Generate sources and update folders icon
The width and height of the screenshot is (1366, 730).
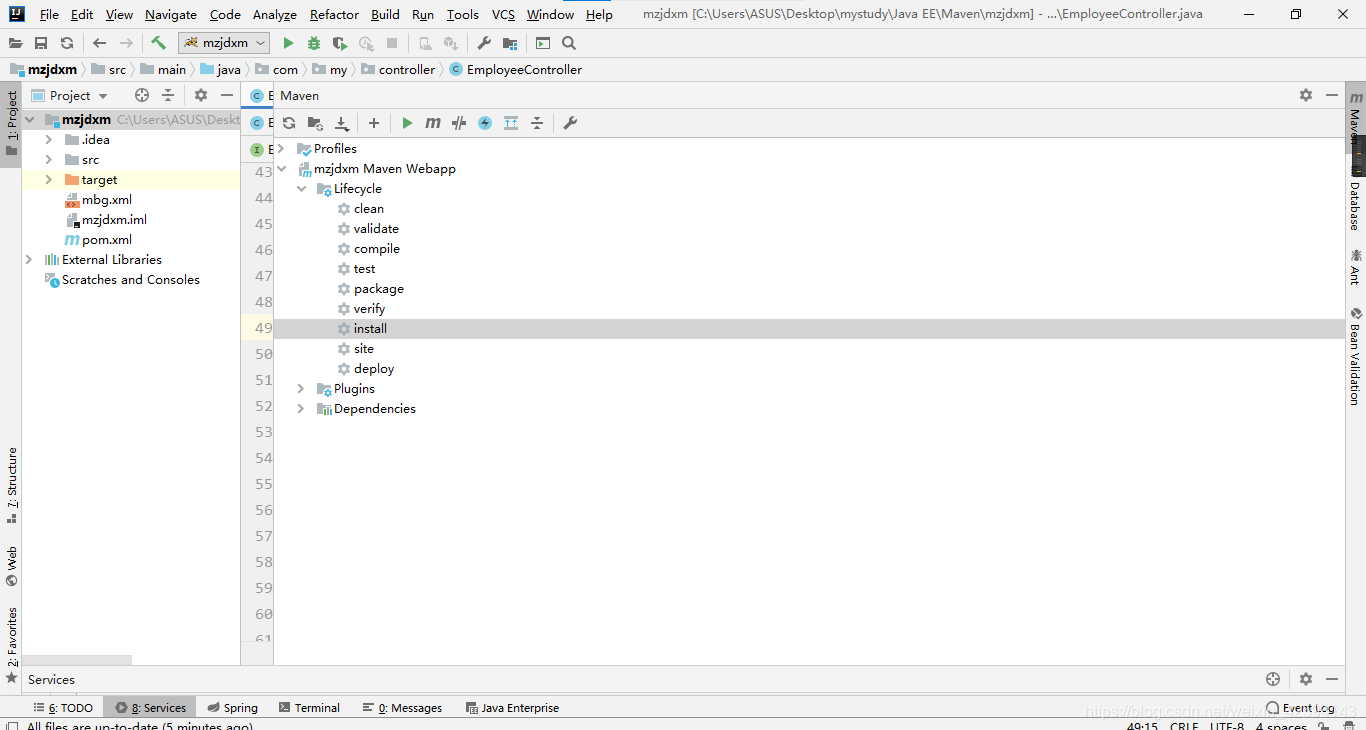click(315, 123)
